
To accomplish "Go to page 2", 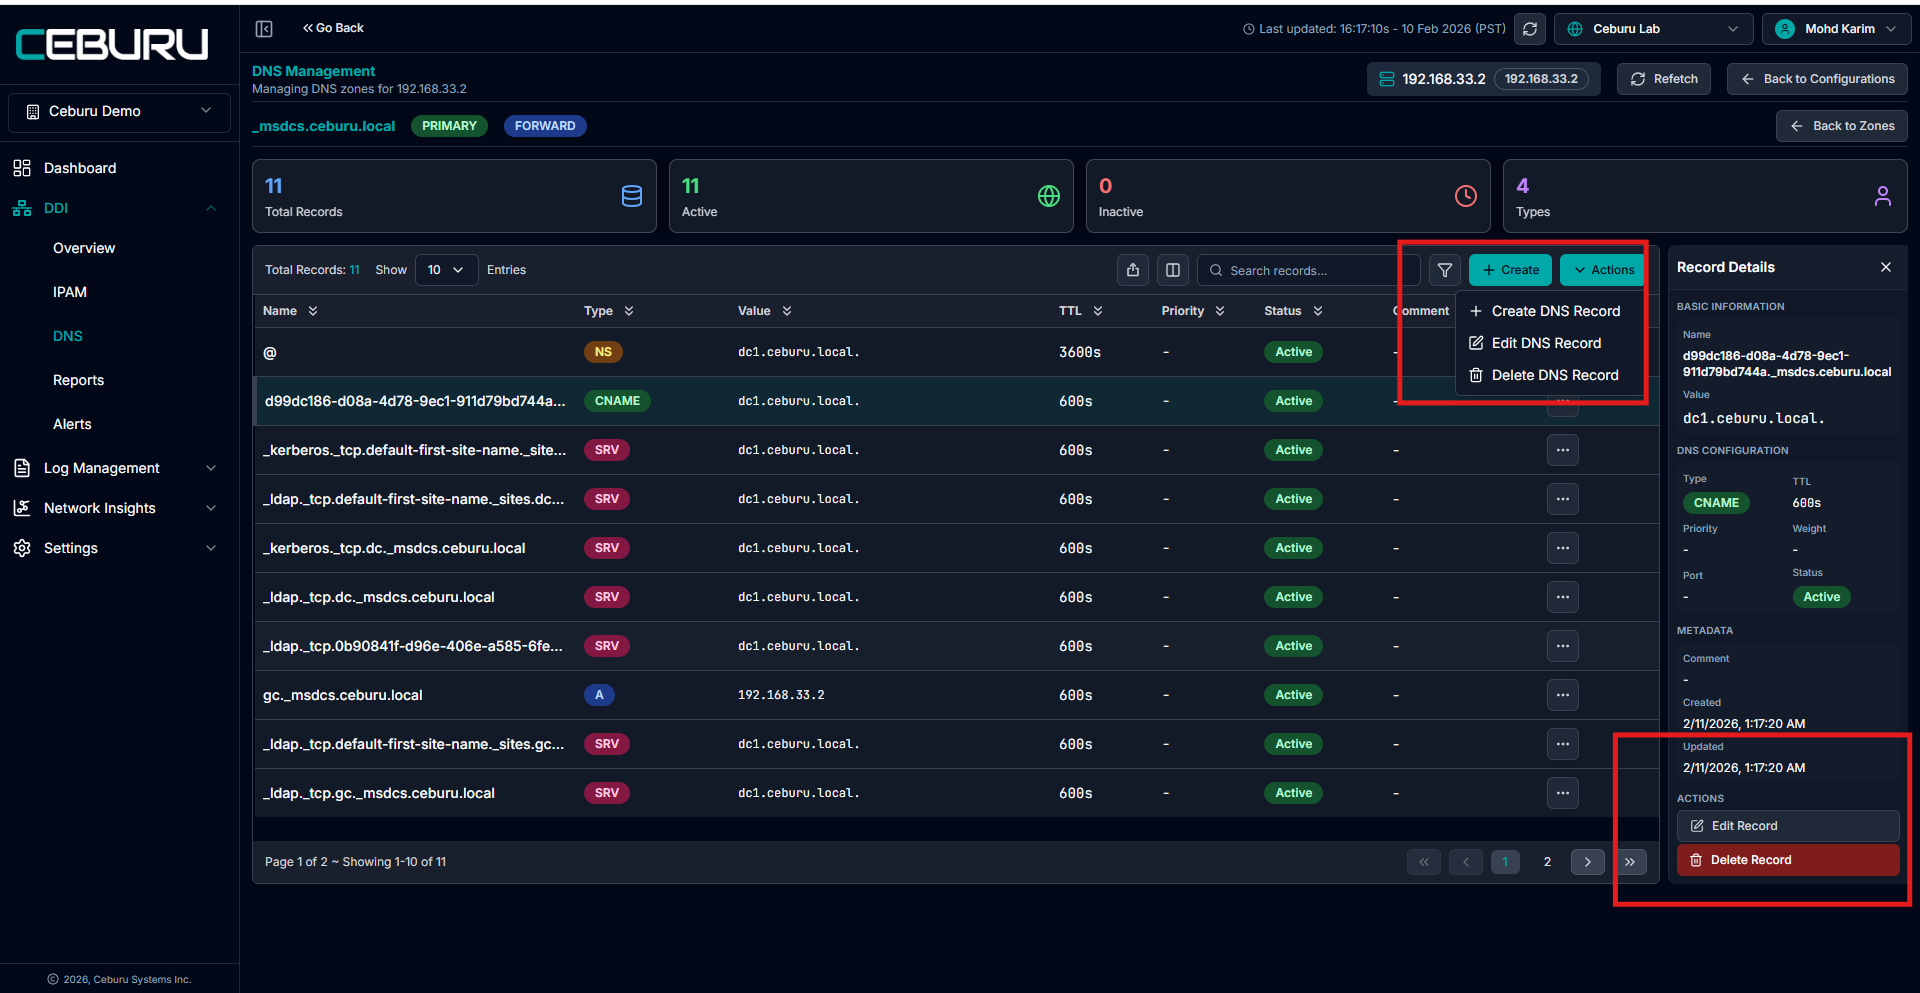I will click(x=1547, y=862).
